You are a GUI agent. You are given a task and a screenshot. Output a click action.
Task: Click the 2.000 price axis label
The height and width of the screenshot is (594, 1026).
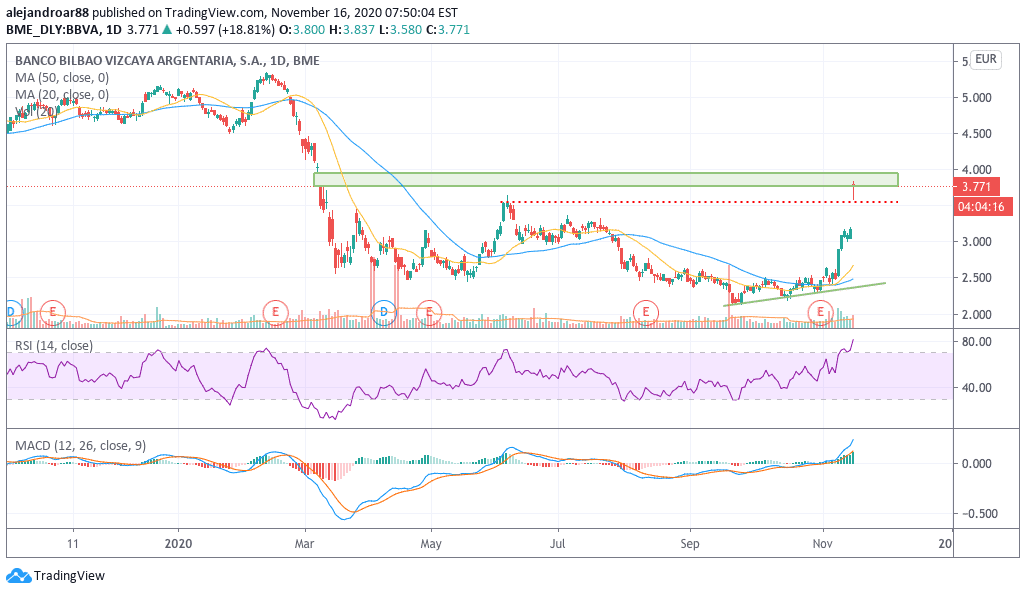coord(977,315)
